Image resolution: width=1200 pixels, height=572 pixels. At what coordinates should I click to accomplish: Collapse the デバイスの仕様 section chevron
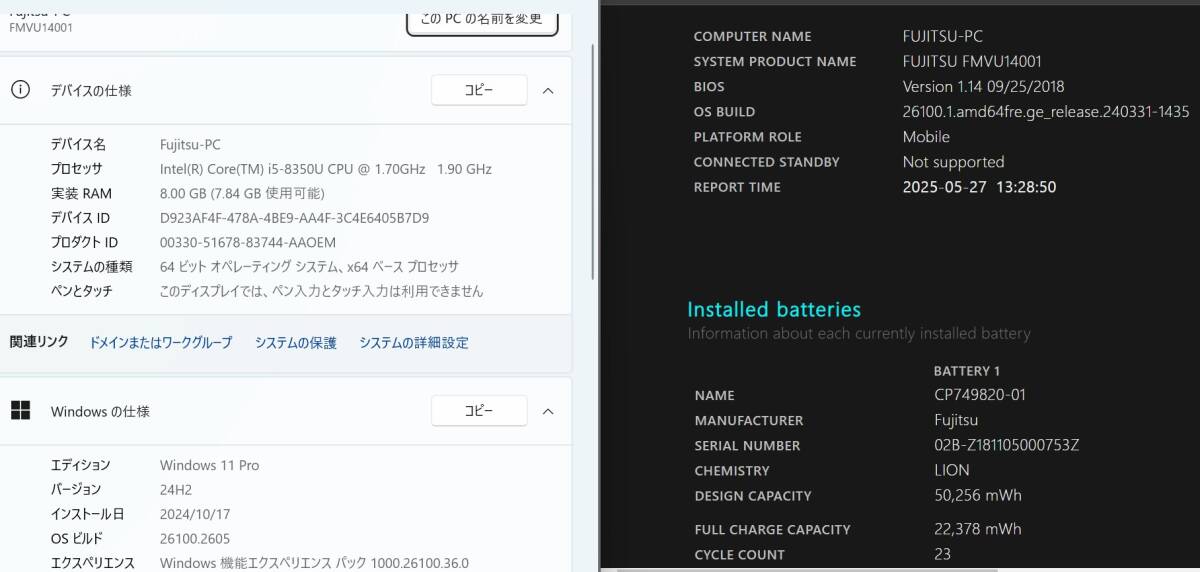[x=548, y=90]
